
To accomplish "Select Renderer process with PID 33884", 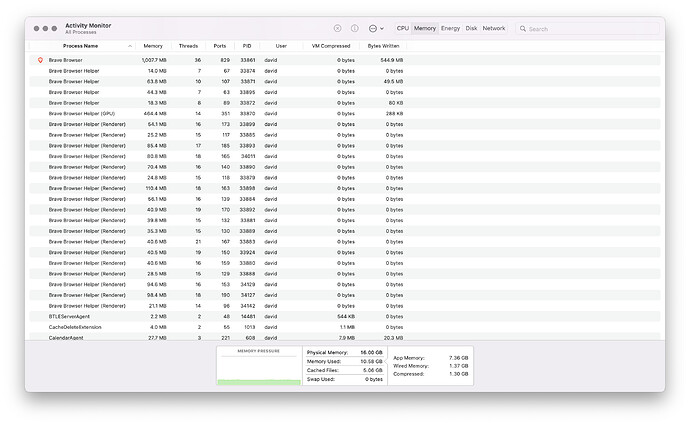I will tap(345, 199).
